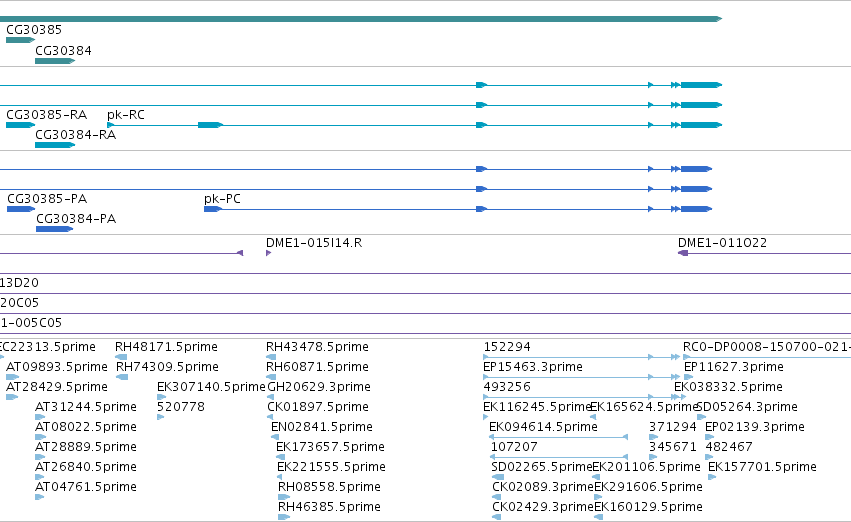
Task: Open EST AT28429.5prime
Action: click(x=56, y=387)
